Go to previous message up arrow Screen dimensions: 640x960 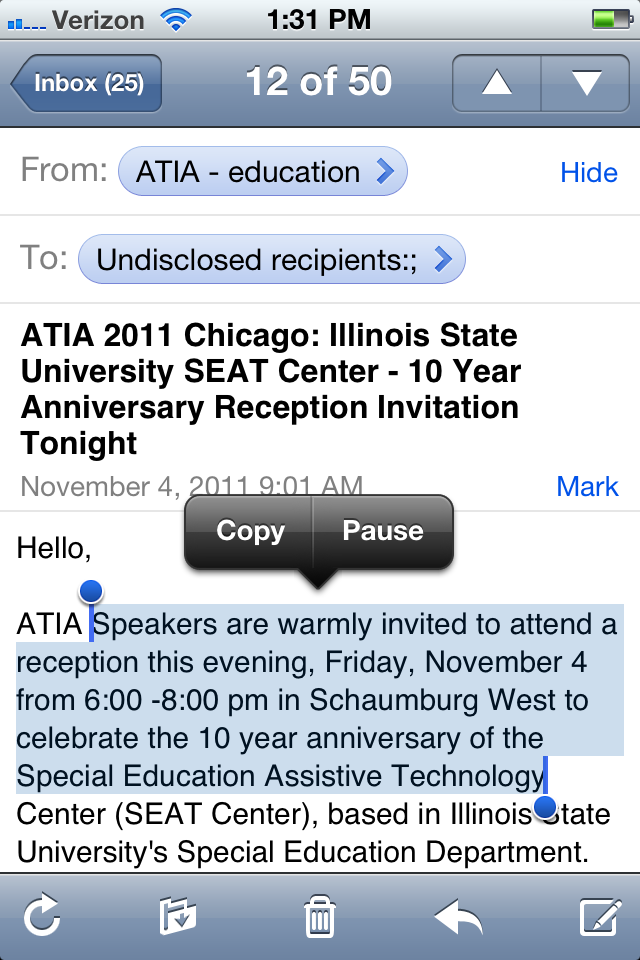coord(497,83)
